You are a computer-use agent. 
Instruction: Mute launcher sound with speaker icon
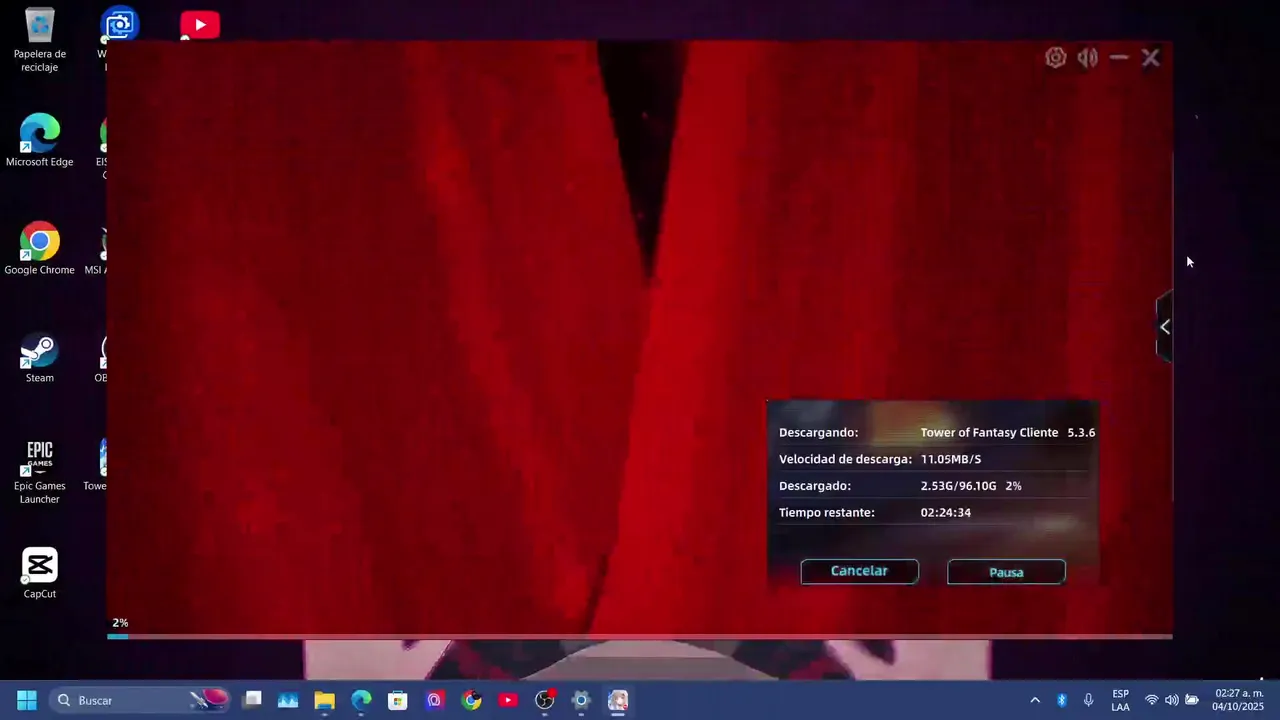click(1088, 58)
